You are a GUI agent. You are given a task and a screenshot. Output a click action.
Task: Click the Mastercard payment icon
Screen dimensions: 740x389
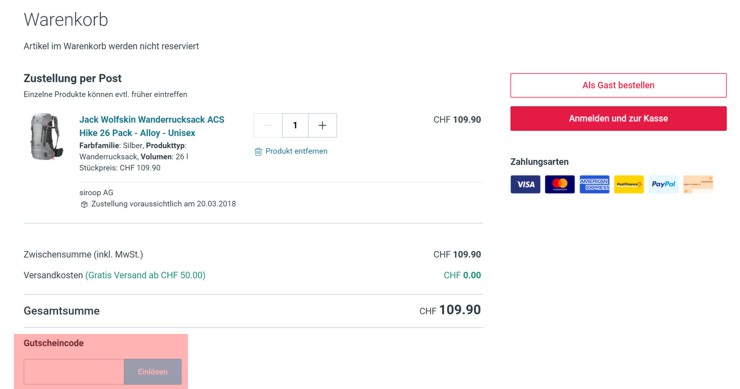[x=560, y=185]
